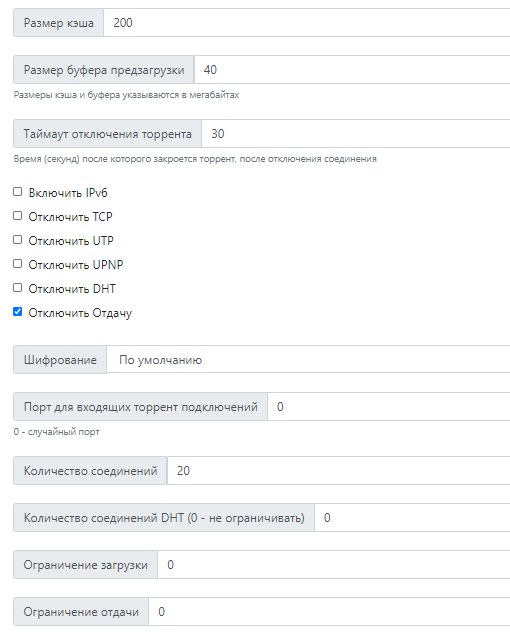Edit the Количество соединений value field
This screenshot has width=510, height=632.
click(339, 470)
